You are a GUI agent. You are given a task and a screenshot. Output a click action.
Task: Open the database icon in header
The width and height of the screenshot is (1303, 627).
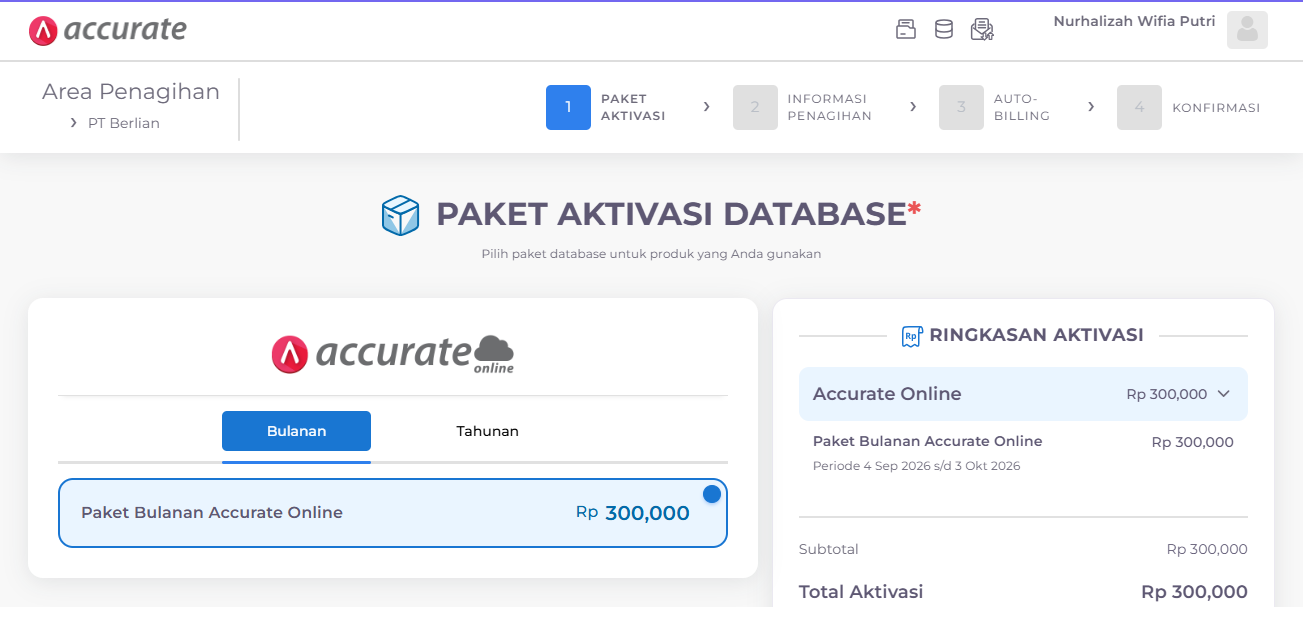pos(943,29)
